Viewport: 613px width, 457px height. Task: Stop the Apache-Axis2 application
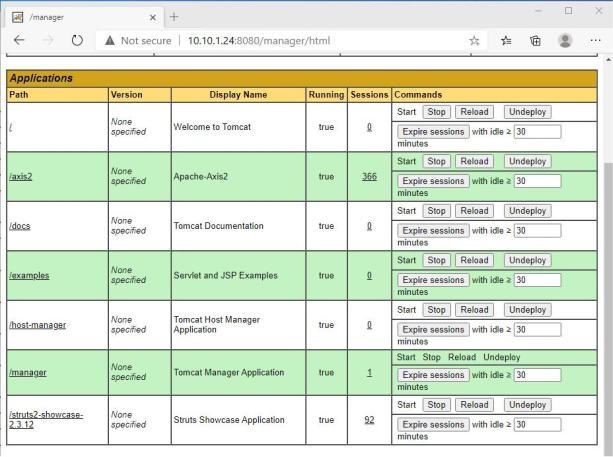(x=436, y=161)
